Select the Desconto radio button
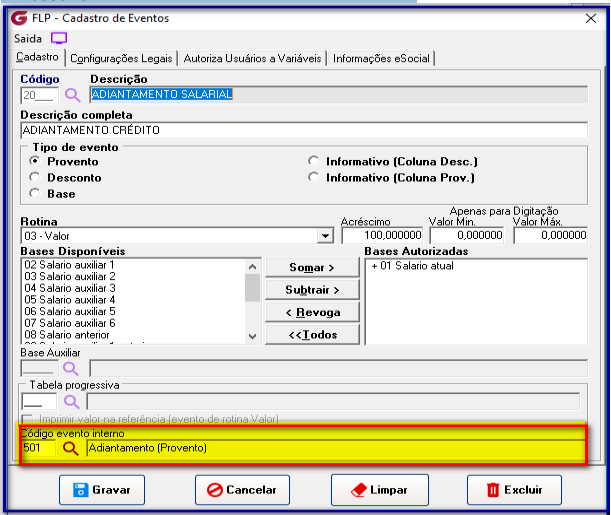Viewport: 611px width, 515px height. [x=35, y=177]
